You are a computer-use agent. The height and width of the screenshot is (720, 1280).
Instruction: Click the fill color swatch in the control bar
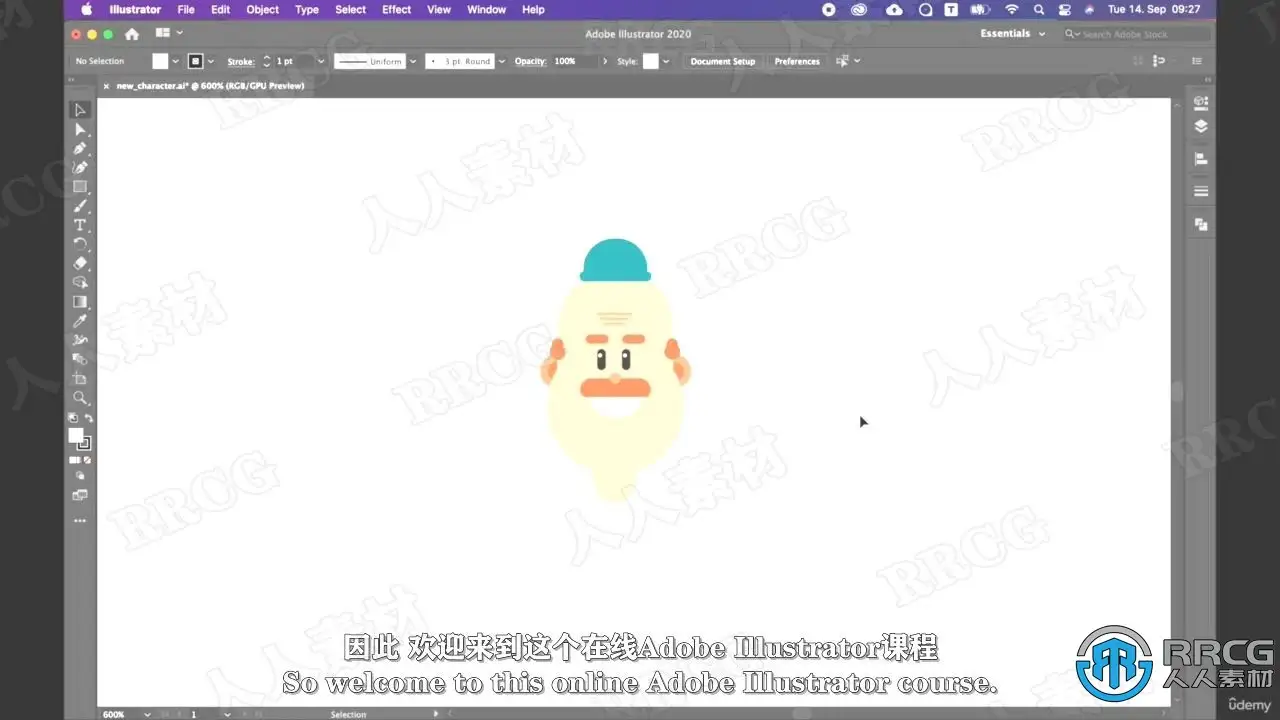[160, 61]
